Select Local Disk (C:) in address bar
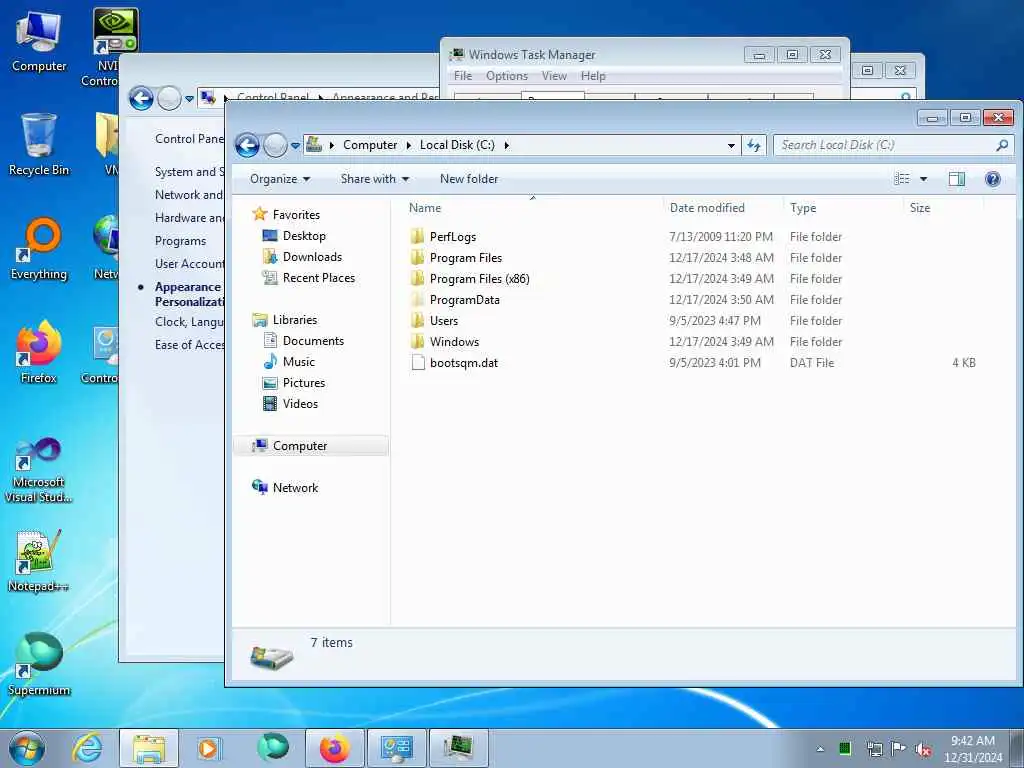The height and width of the screenshot is (768, 1024). coord(457,145)
